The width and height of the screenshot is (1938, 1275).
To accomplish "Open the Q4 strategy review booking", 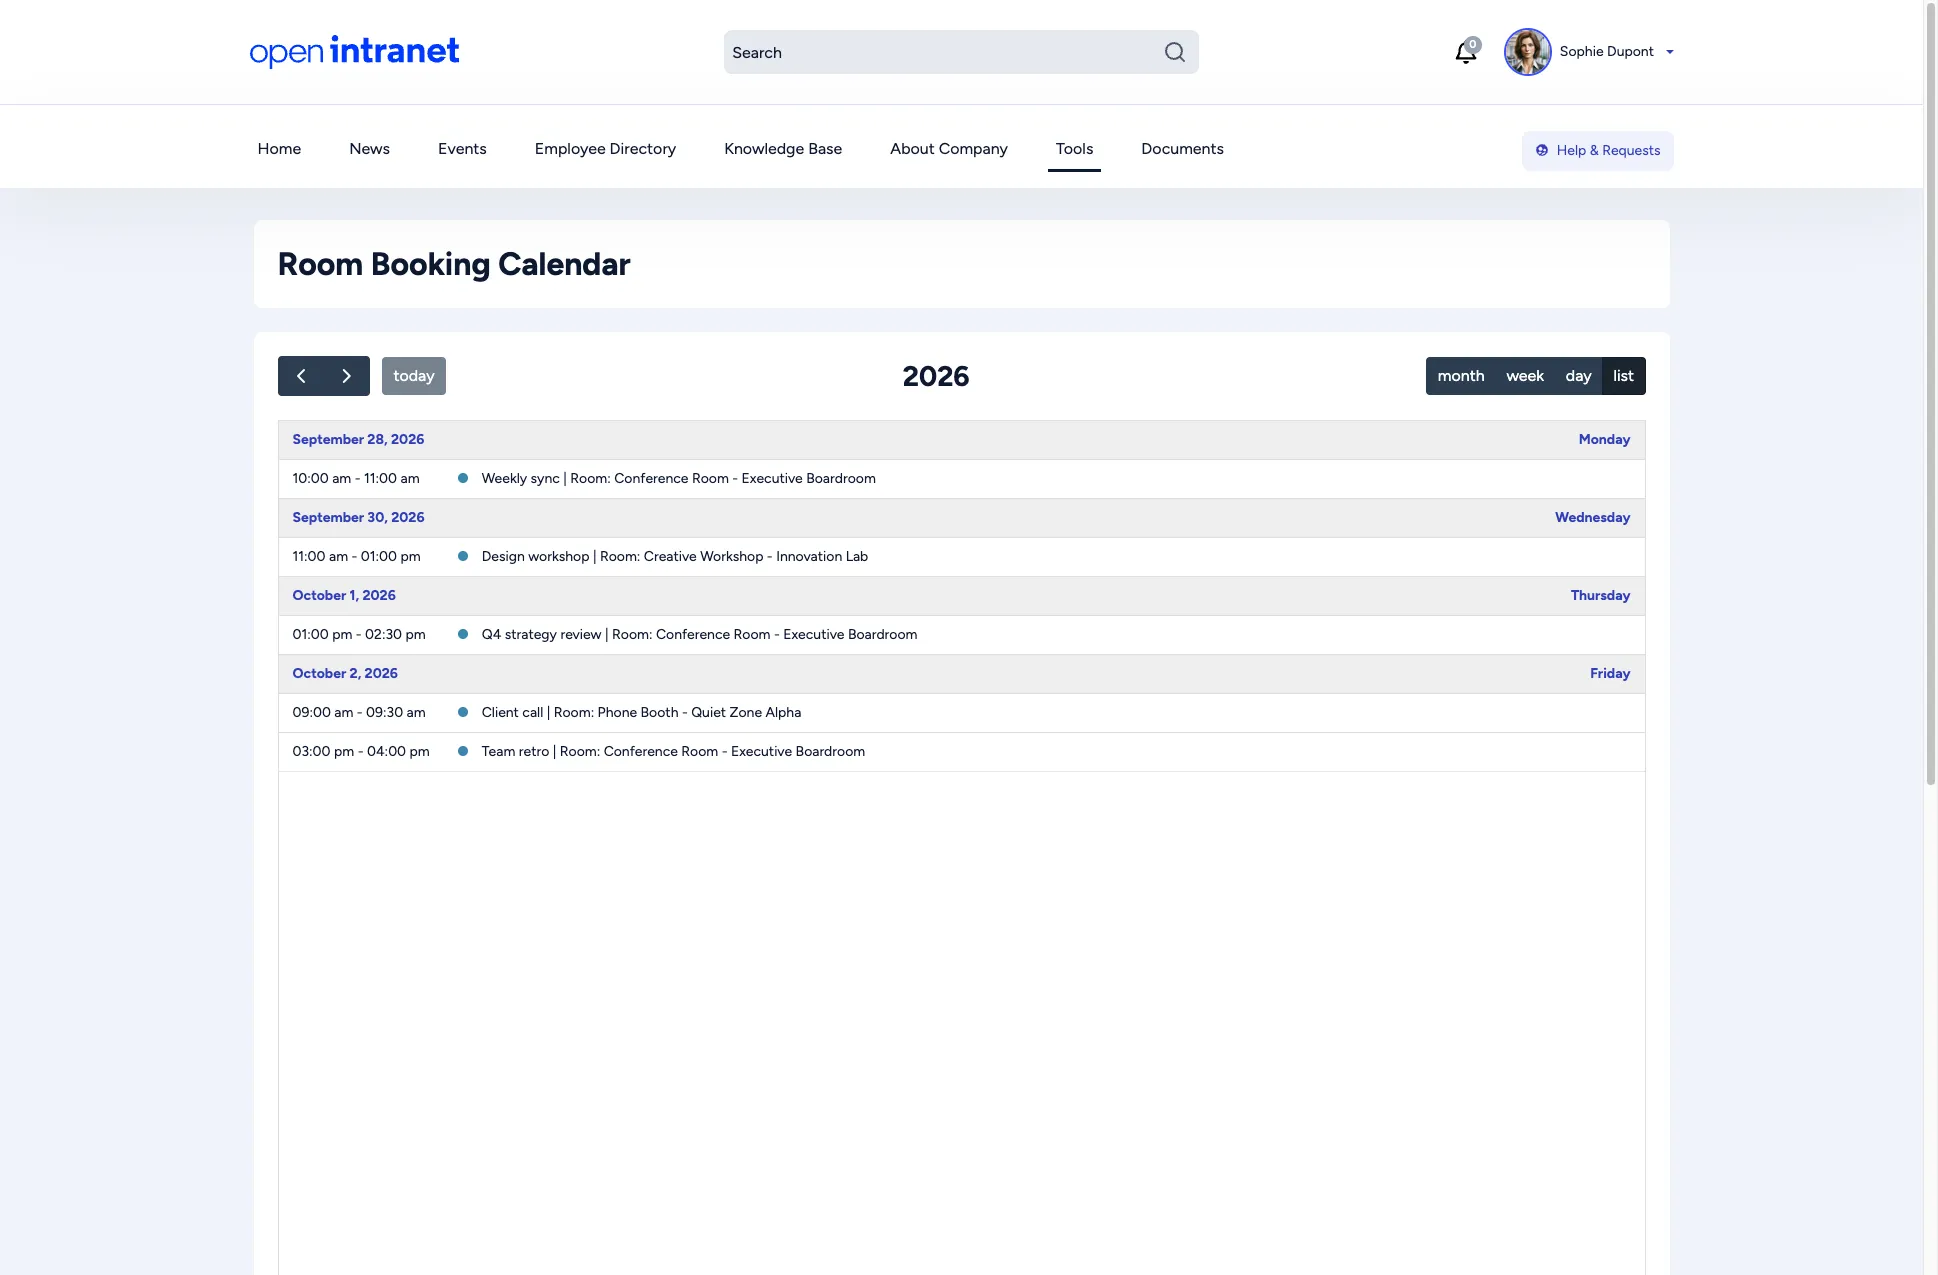I will tap(699, 635).
